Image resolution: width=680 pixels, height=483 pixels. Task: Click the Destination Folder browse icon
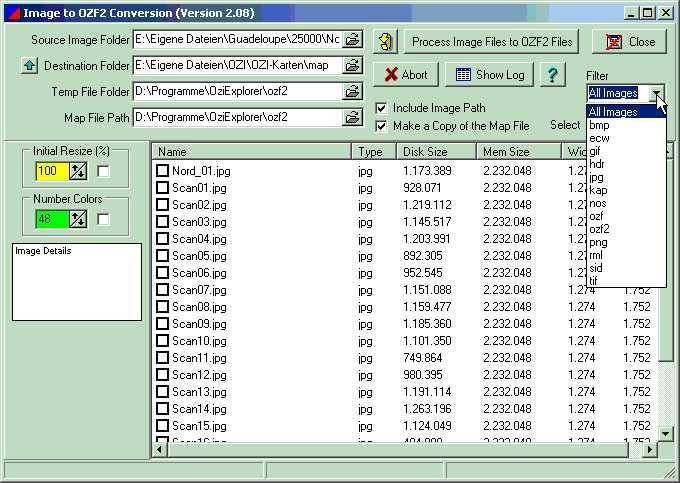tap(352, 66)
